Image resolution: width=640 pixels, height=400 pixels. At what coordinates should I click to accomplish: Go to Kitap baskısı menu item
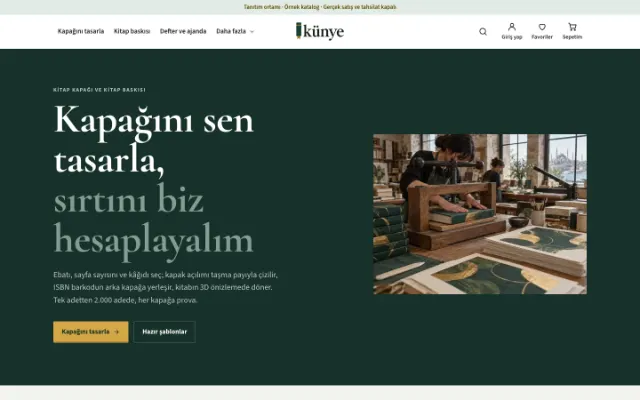pos(132,31)
